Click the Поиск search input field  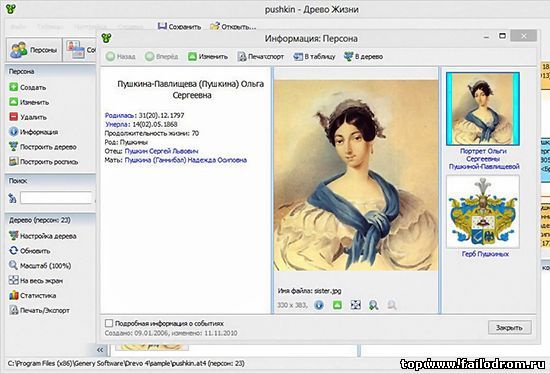pyautogui.click(x=56, y=198)
